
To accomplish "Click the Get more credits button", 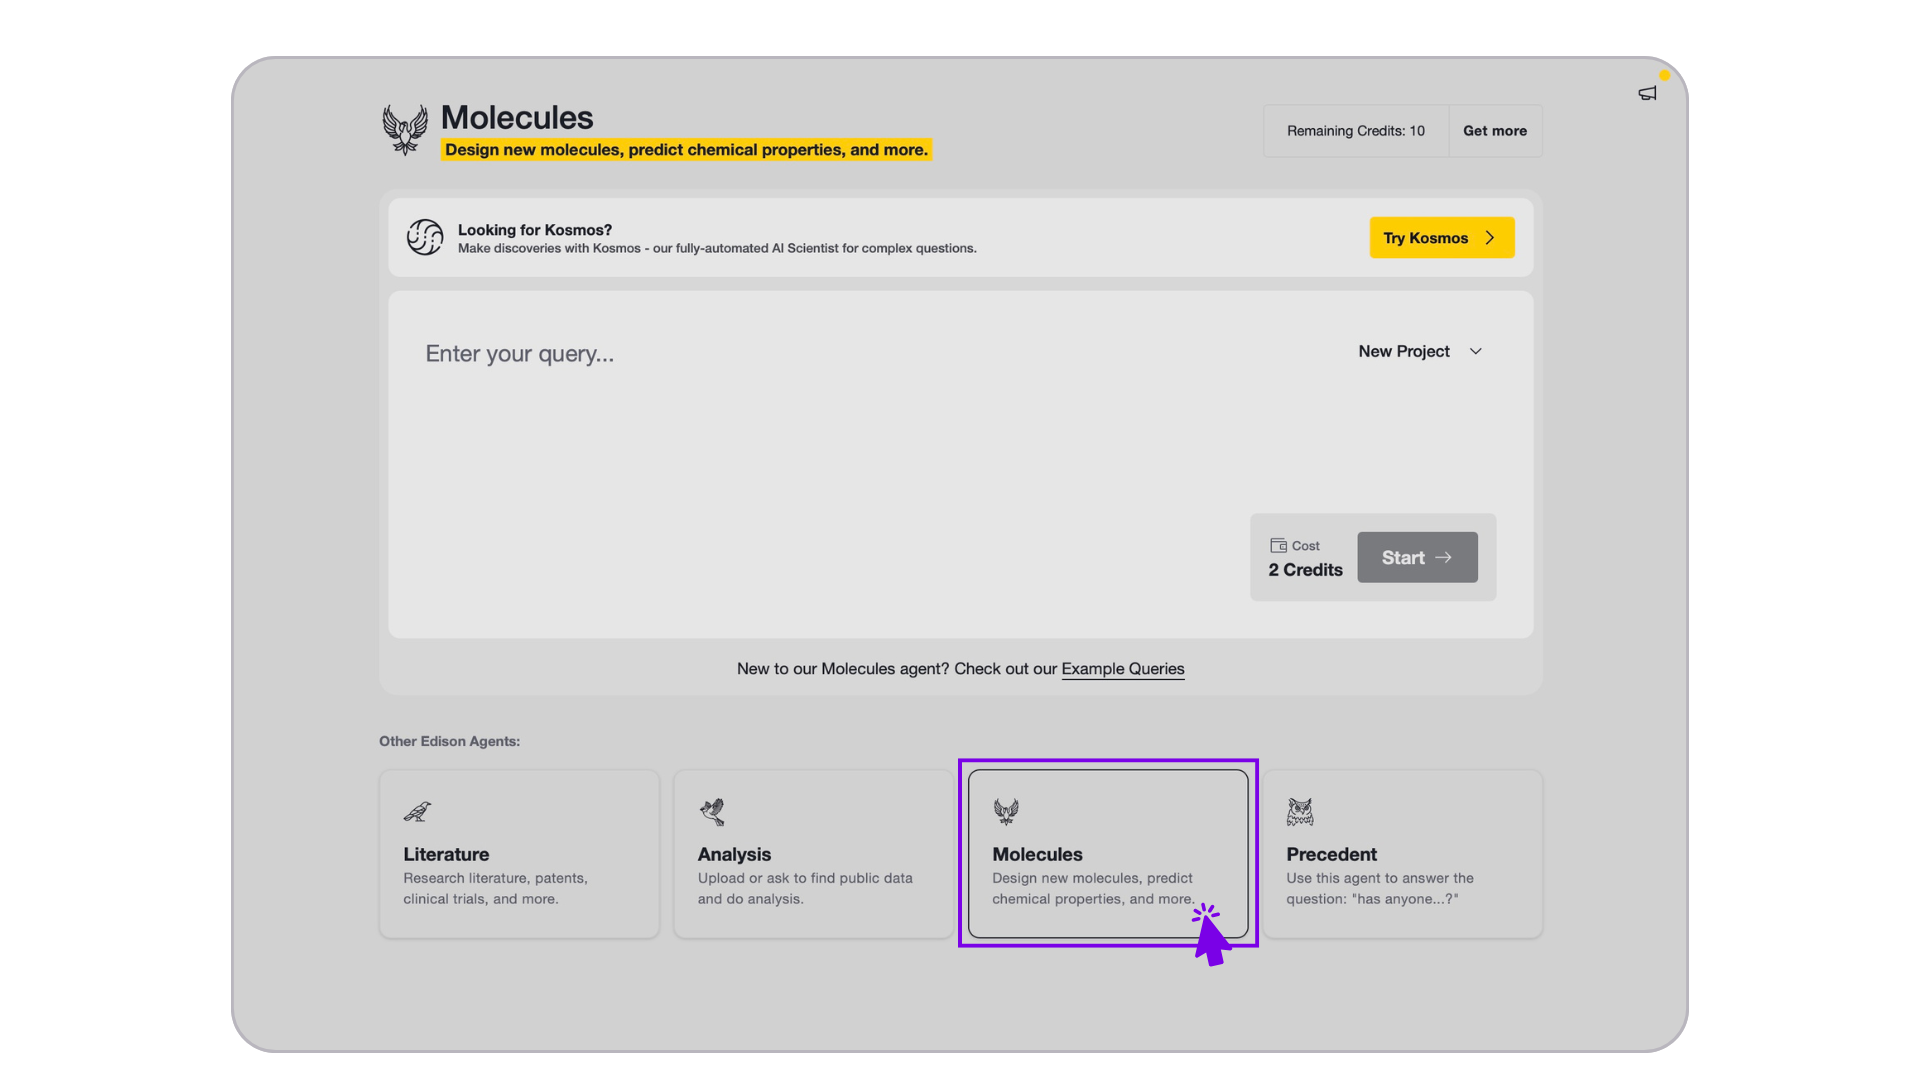I will pos(1494,131).
